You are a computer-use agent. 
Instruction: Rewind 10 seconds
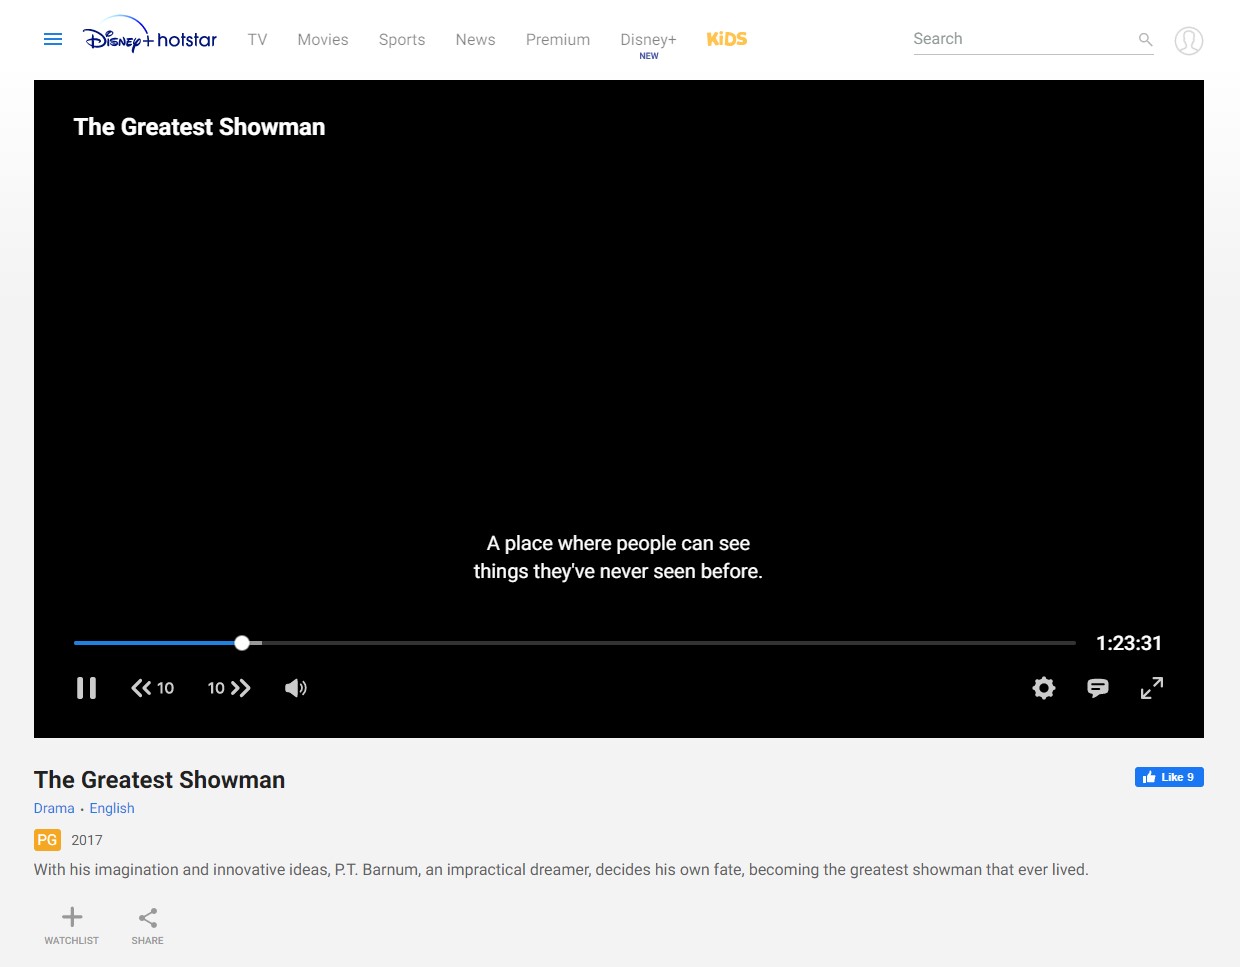153,688
